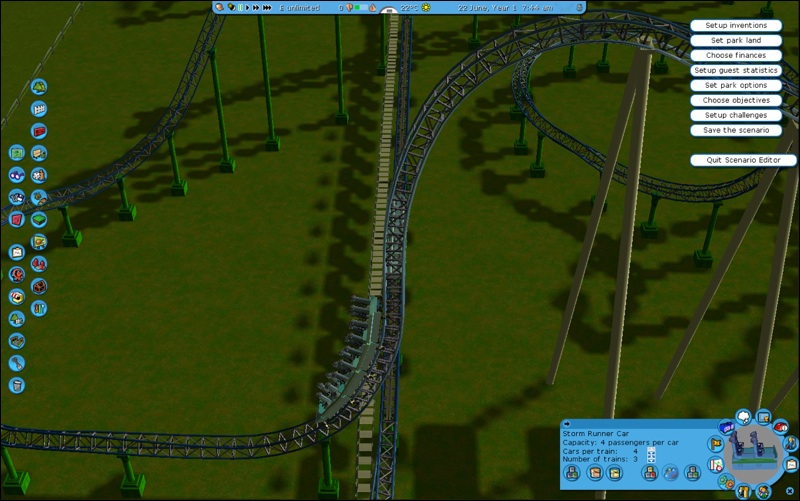Click Save the scenario

click(x=736, y=130)
